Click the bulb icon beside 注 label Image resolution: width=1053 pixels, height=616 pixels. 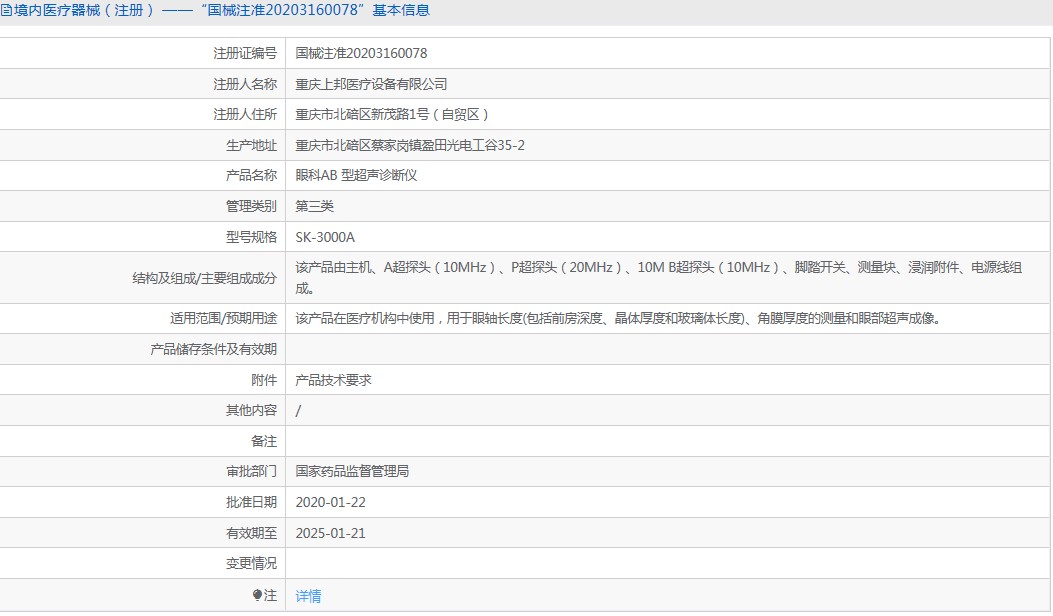257,595
